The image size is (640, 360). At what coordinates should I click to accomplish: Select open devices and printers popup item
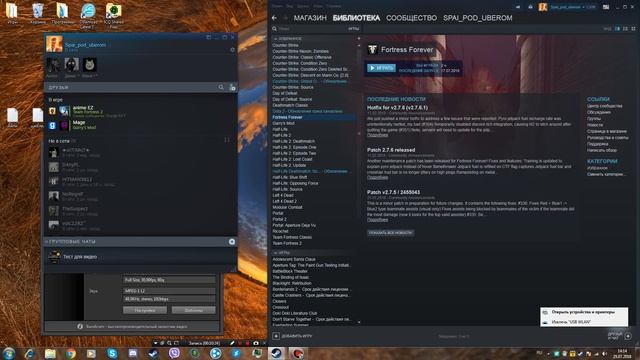click(x=584, y=312)
